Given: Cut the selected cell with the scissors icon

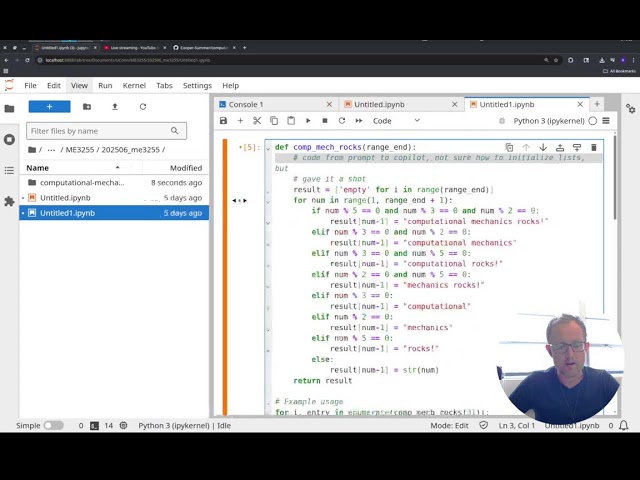Looking at the screenshot, I should [257, 121].
